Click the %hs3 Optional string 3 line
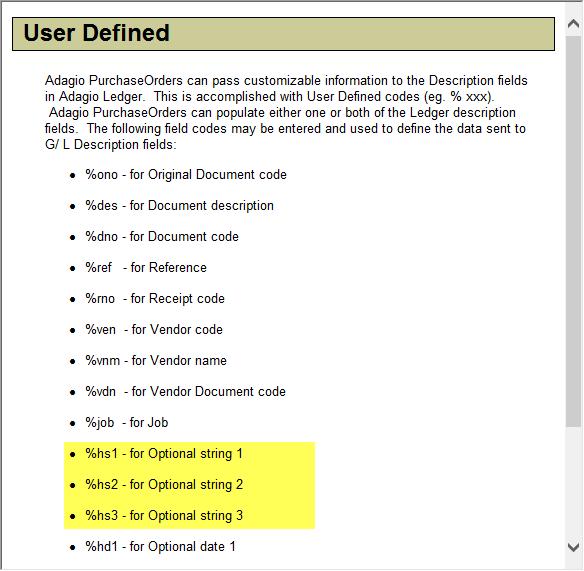The height and width of the screenshot is (571, 584). click(164, 516)
